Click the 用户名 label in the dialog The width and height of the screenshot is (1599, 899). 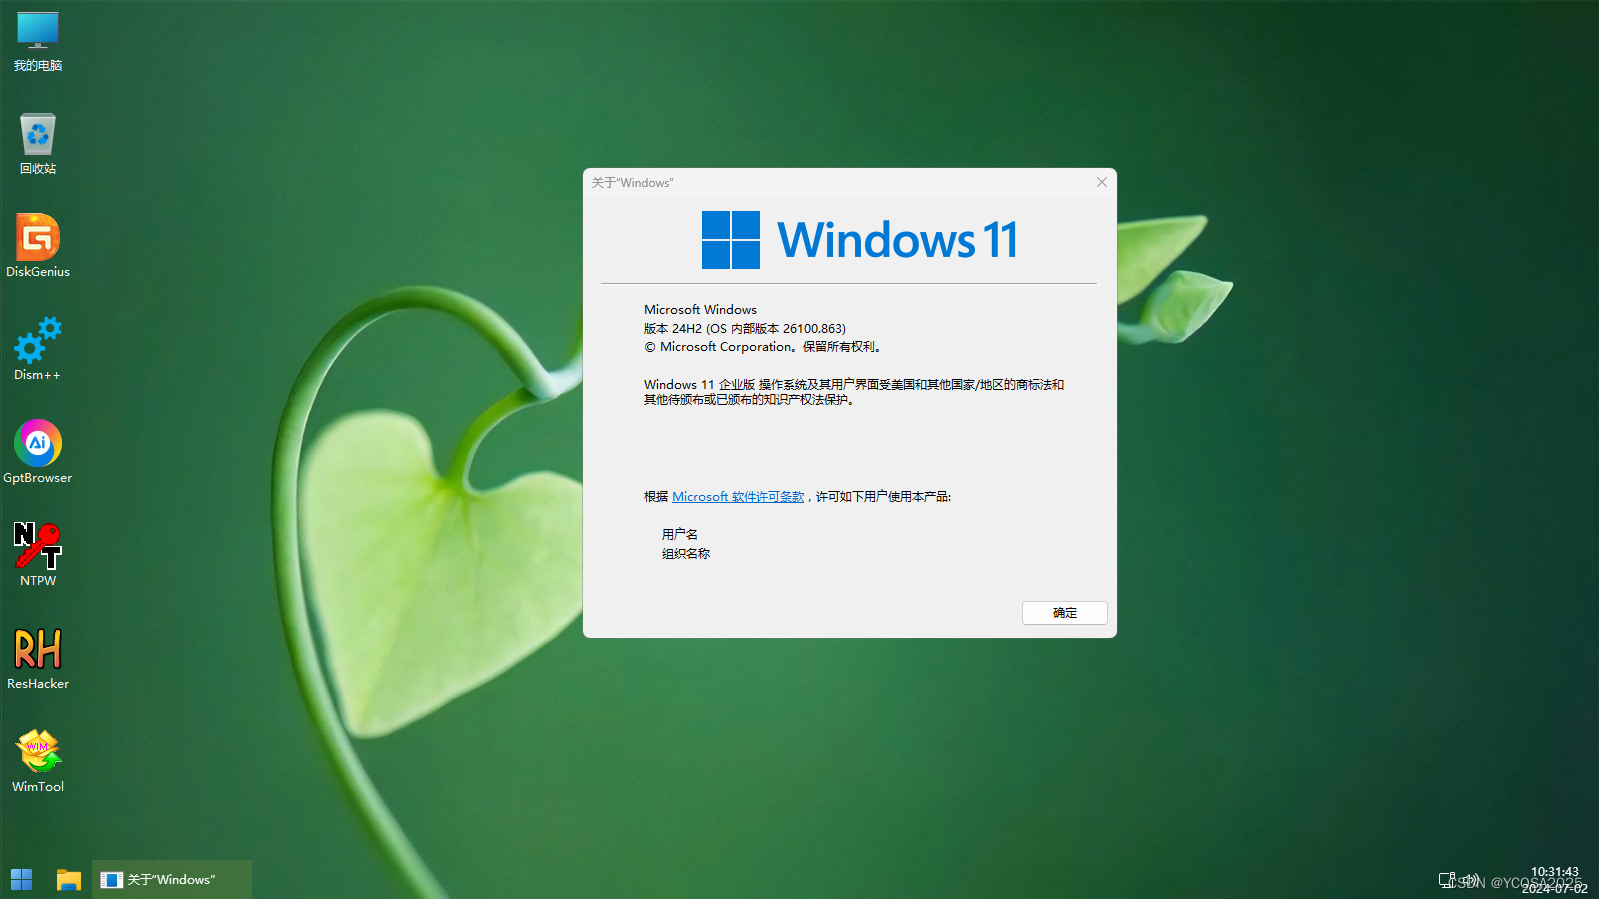680,535
